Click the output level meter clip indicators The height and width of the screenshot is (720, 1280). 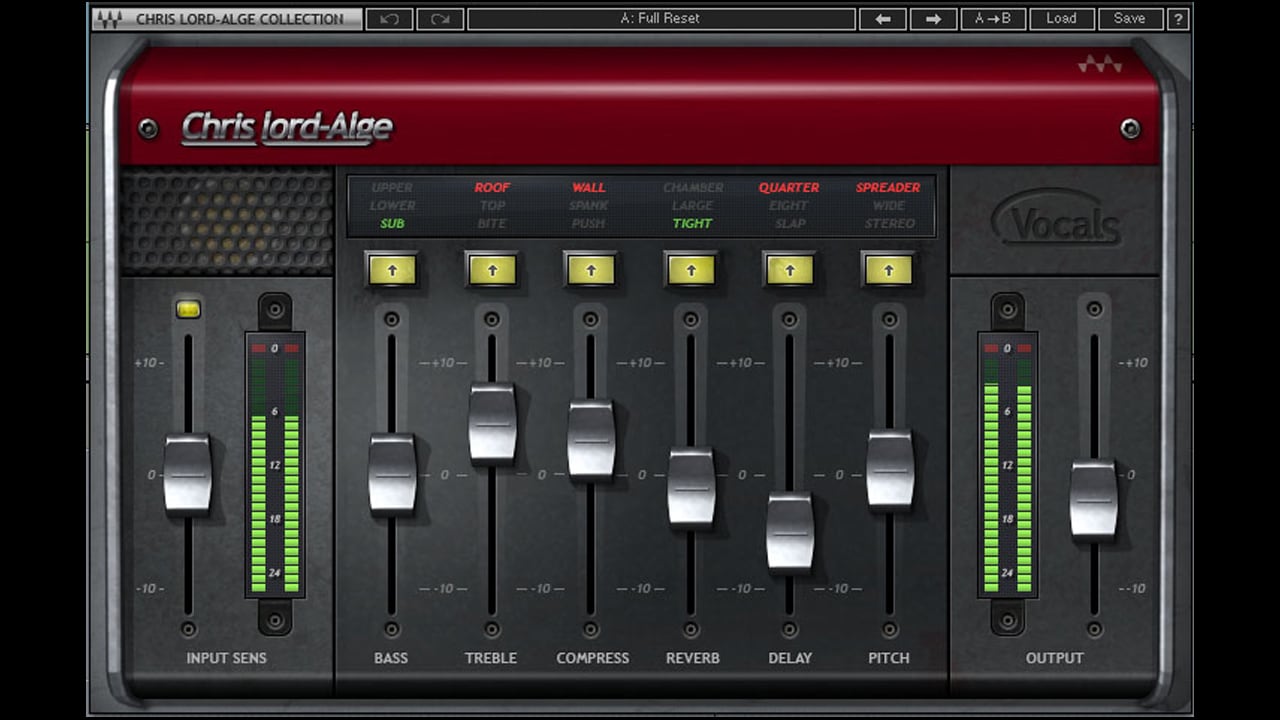coord(1007,348)
